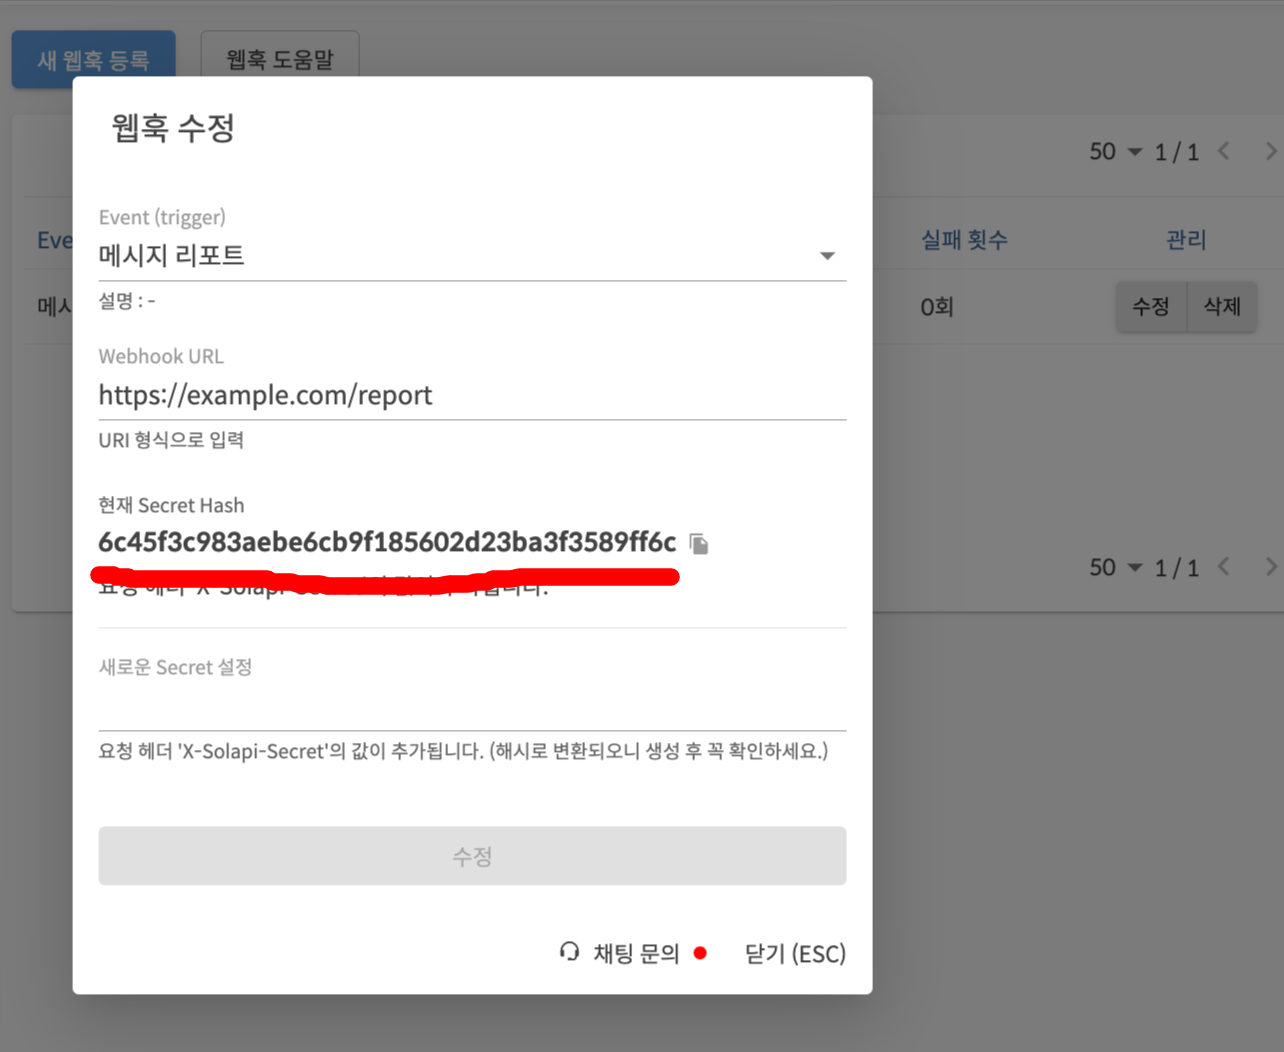This screenshot has height=1052, width=1284.
Task: Expand the top rows-per-page 50 selector
Action: click(x=1115, y=152)
